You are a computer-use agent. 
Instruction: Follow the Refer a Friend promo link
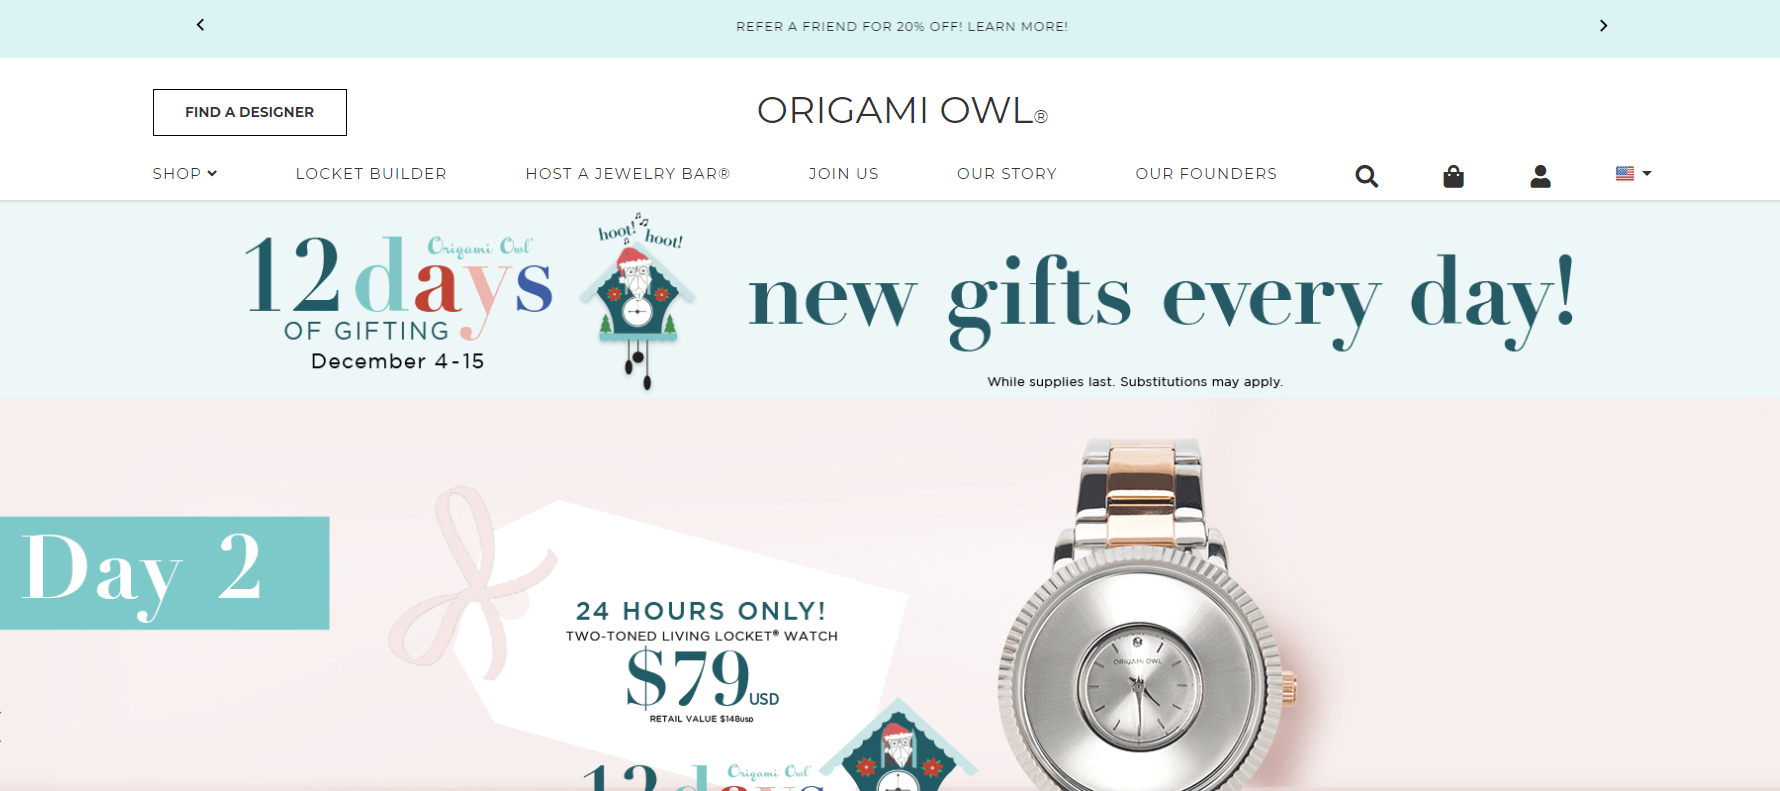coord(902,26)
